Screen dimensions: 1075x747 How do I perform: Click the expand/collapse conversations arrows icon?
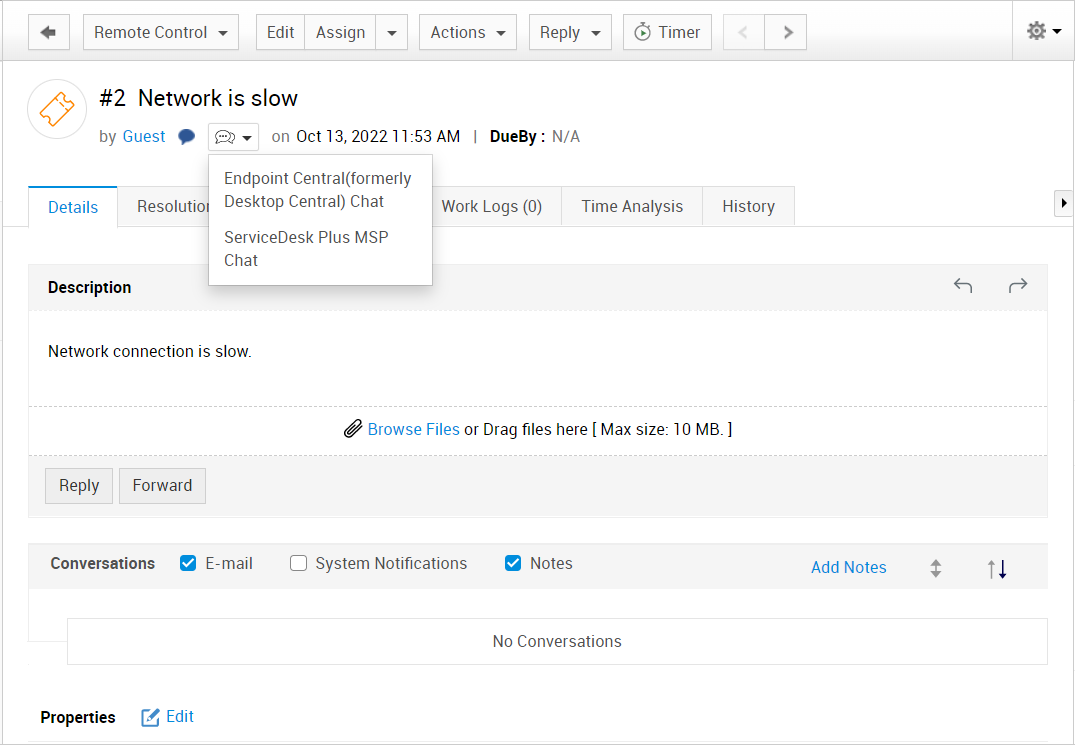point(936,568)
